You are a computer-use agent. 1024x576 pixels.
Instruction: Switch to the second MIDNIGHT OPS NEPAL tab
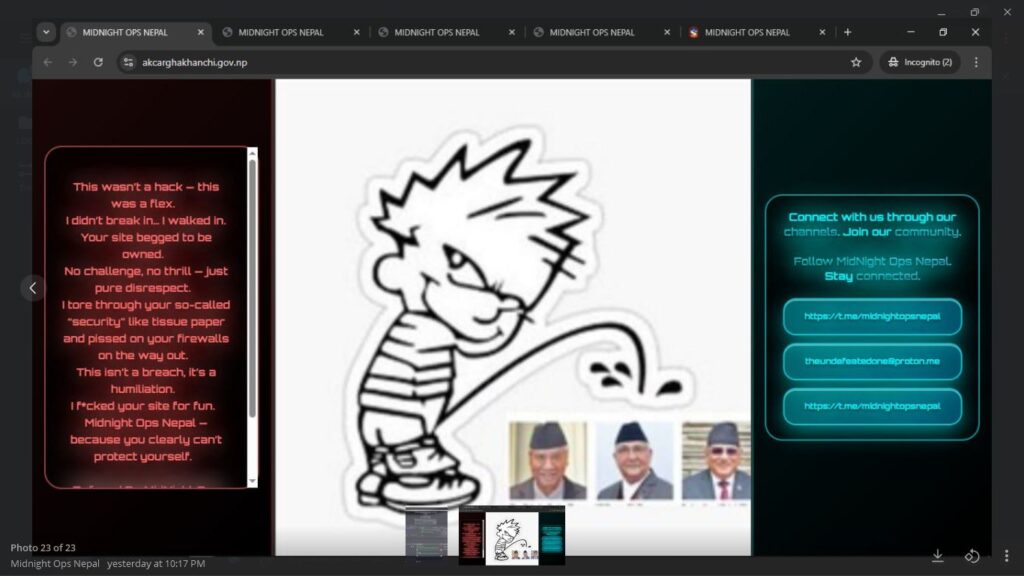pos(281,32)
